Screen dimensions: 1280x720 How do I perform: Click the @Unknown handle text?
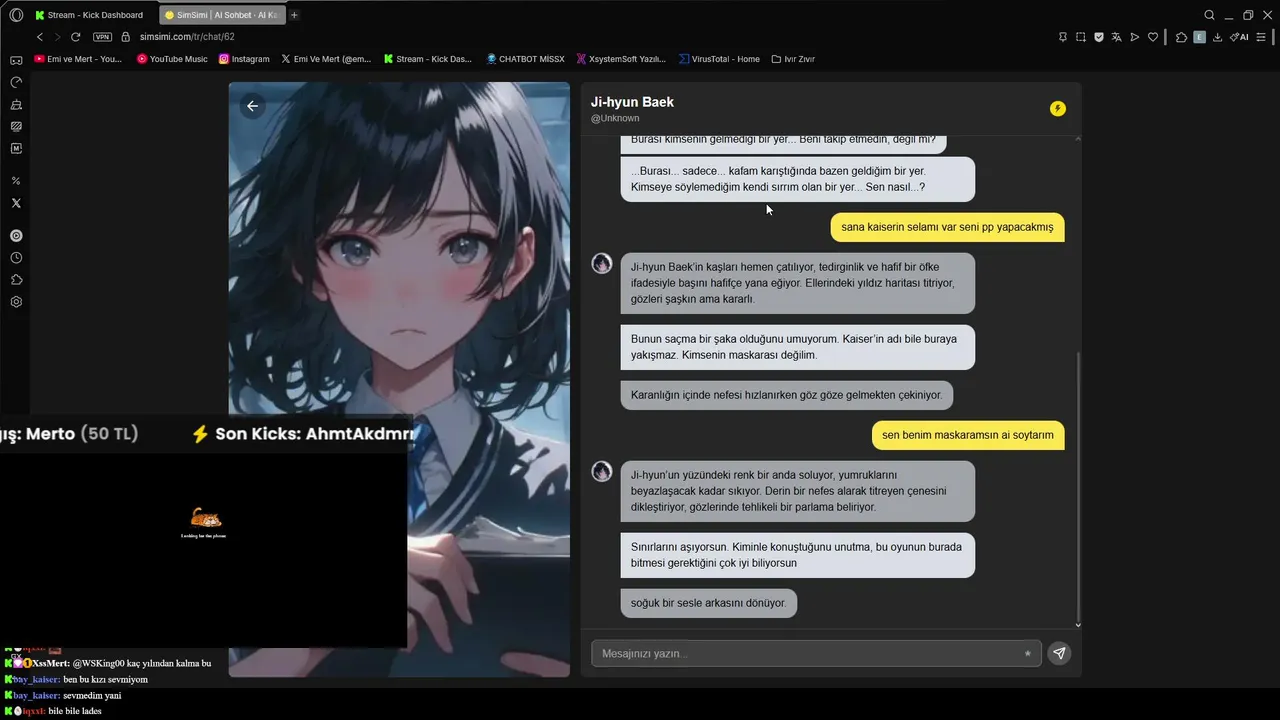[615, 118]
